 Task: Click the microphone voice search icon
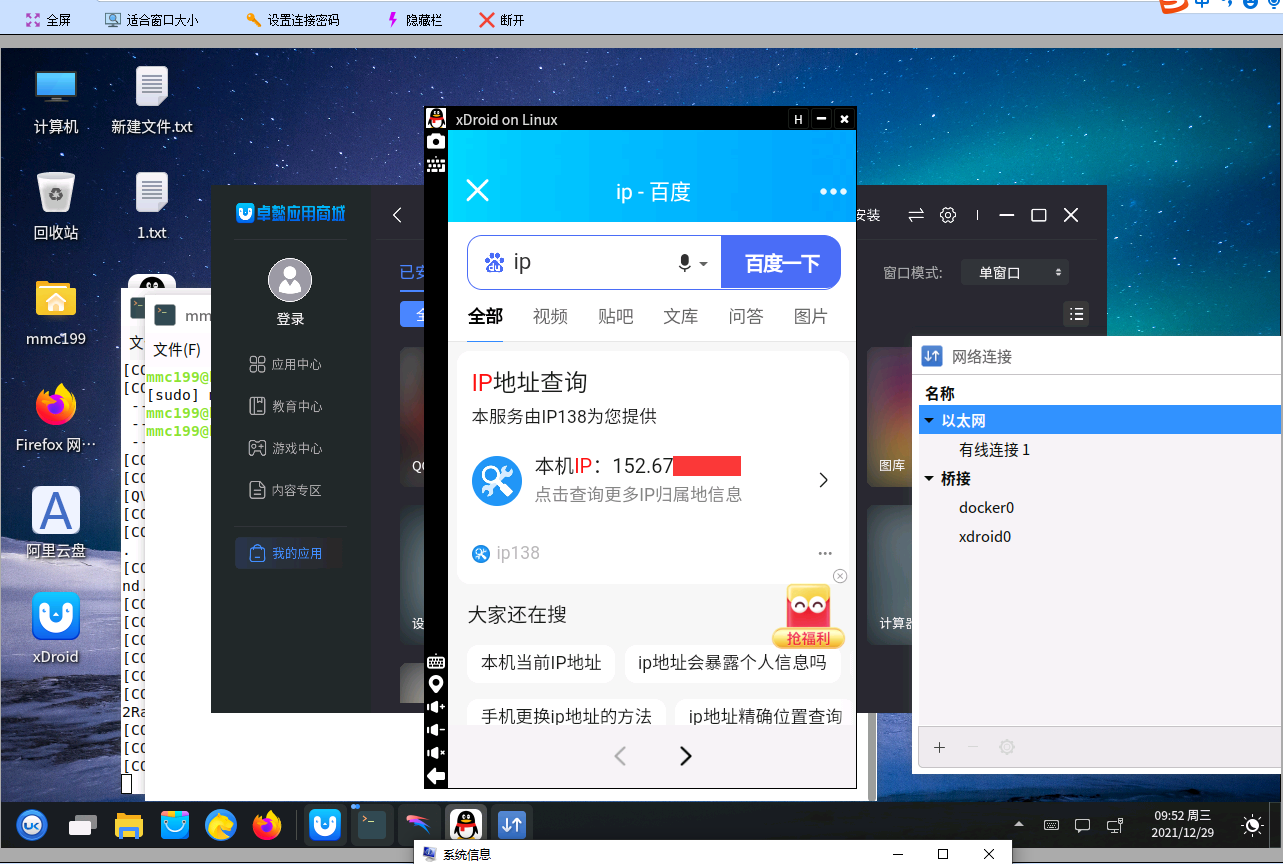[x=685, y=263]
